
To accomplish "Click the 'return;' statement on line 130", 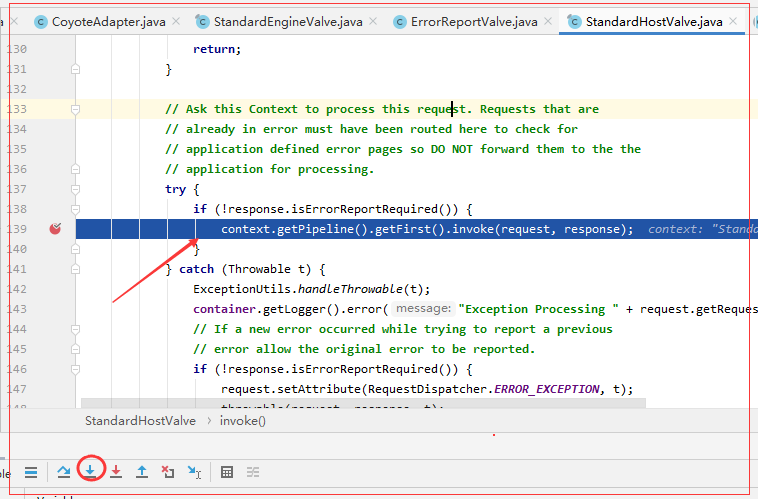I will click(217, 49).
